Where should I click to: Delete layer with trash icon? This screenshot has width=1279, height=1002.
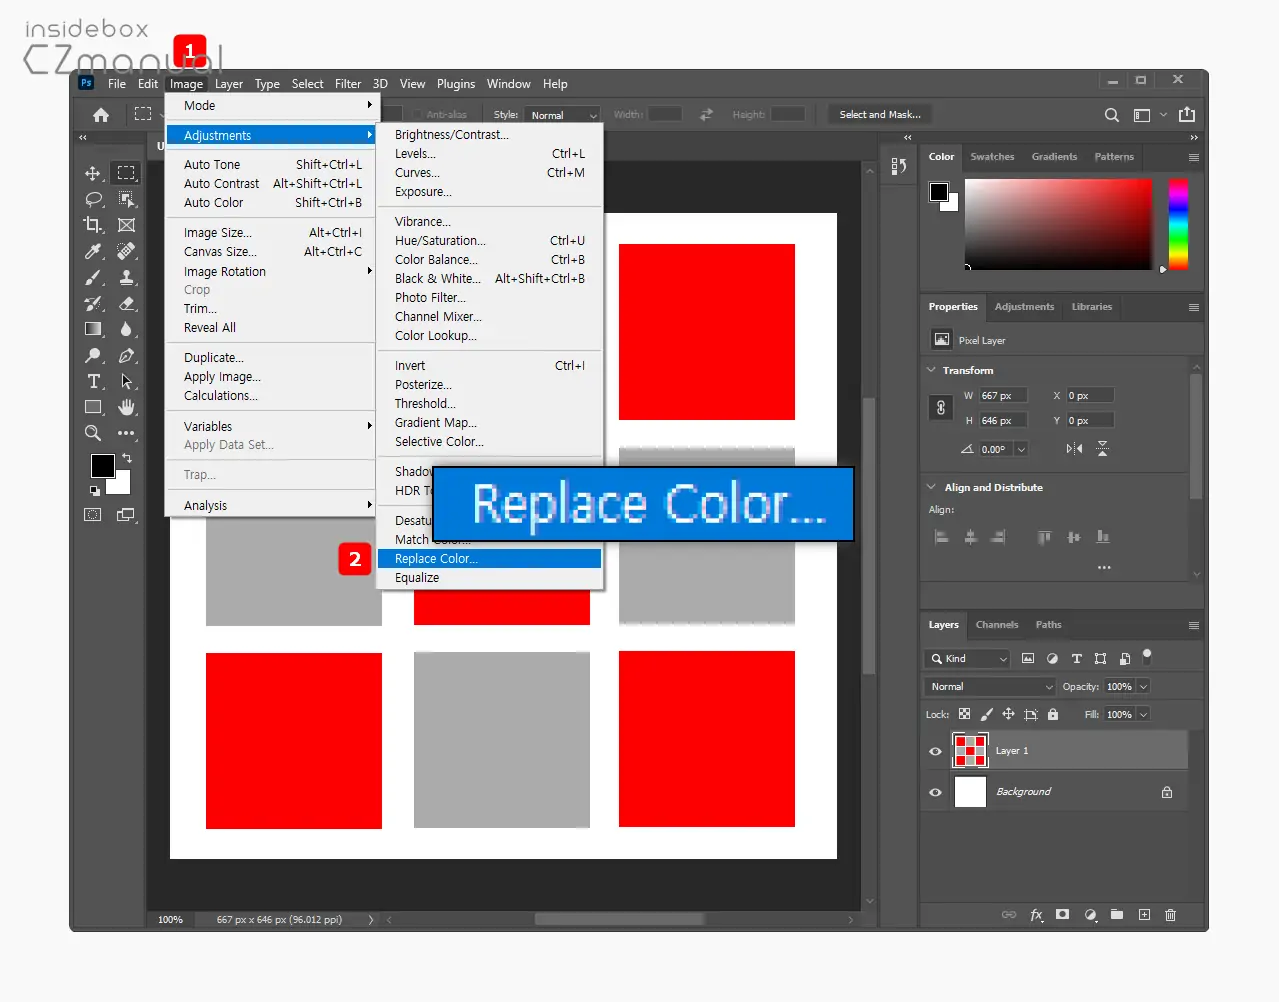[x=1170, y=915]
